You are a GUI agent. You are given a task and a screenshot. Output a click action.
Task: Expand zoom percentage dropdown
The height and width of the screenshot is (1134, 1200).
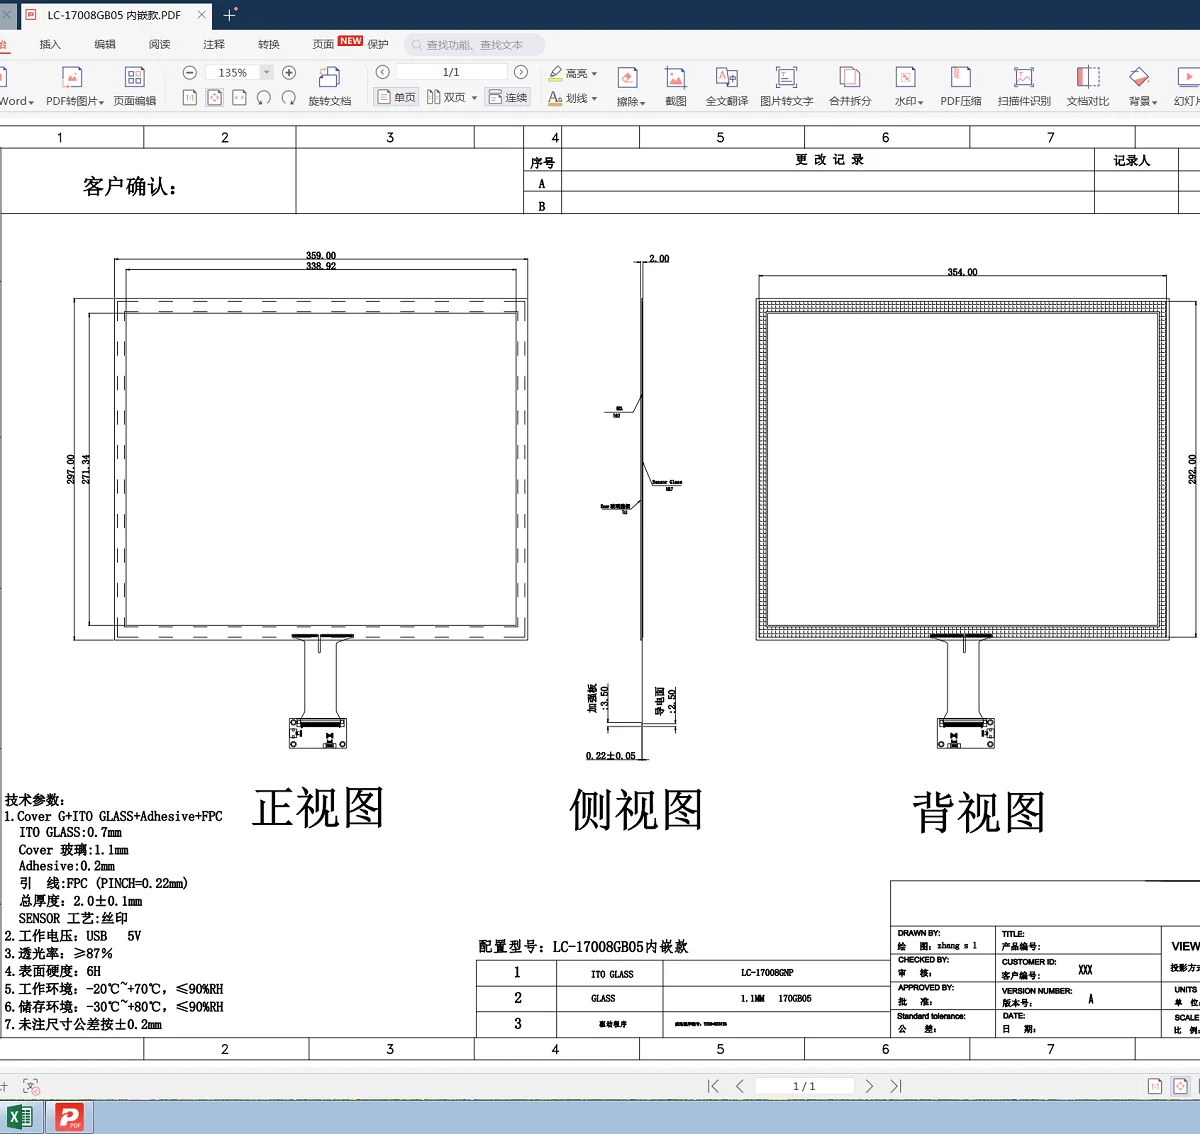[266, 72]
